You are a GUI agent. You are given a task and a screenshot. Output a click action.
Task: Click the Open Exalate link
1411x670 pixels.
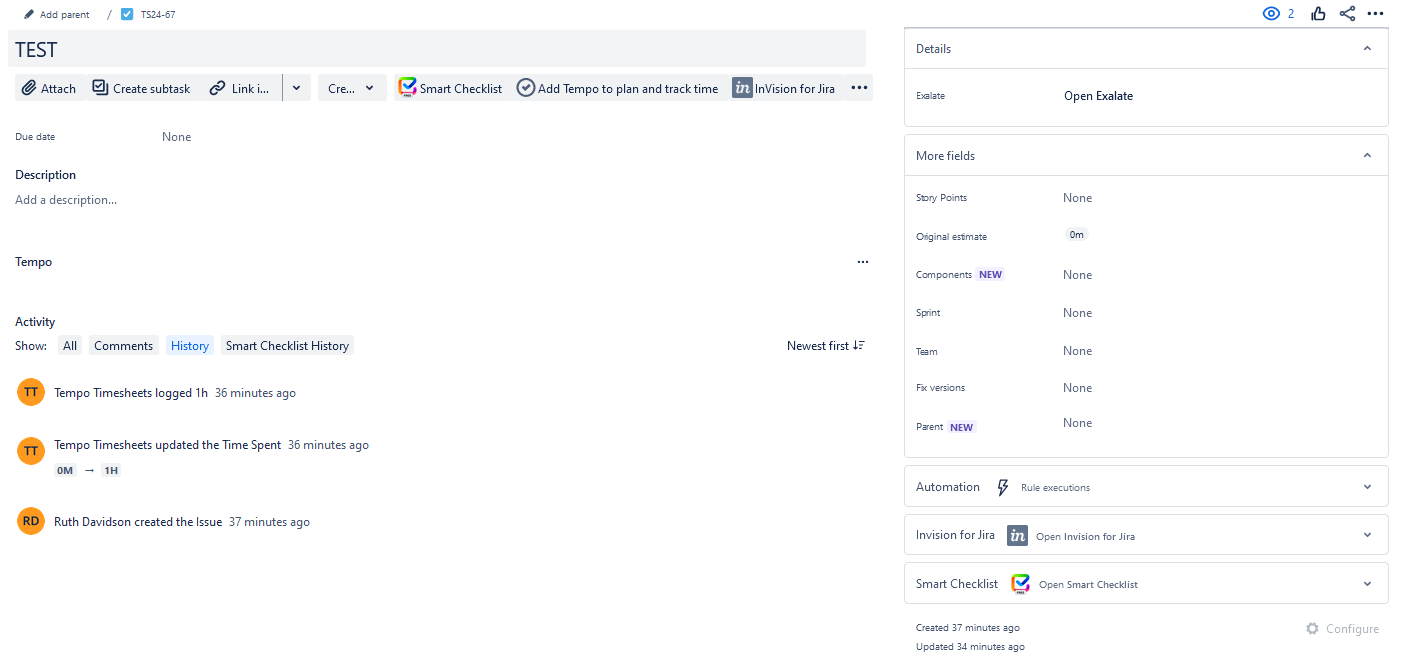(x=1098, y=96)
